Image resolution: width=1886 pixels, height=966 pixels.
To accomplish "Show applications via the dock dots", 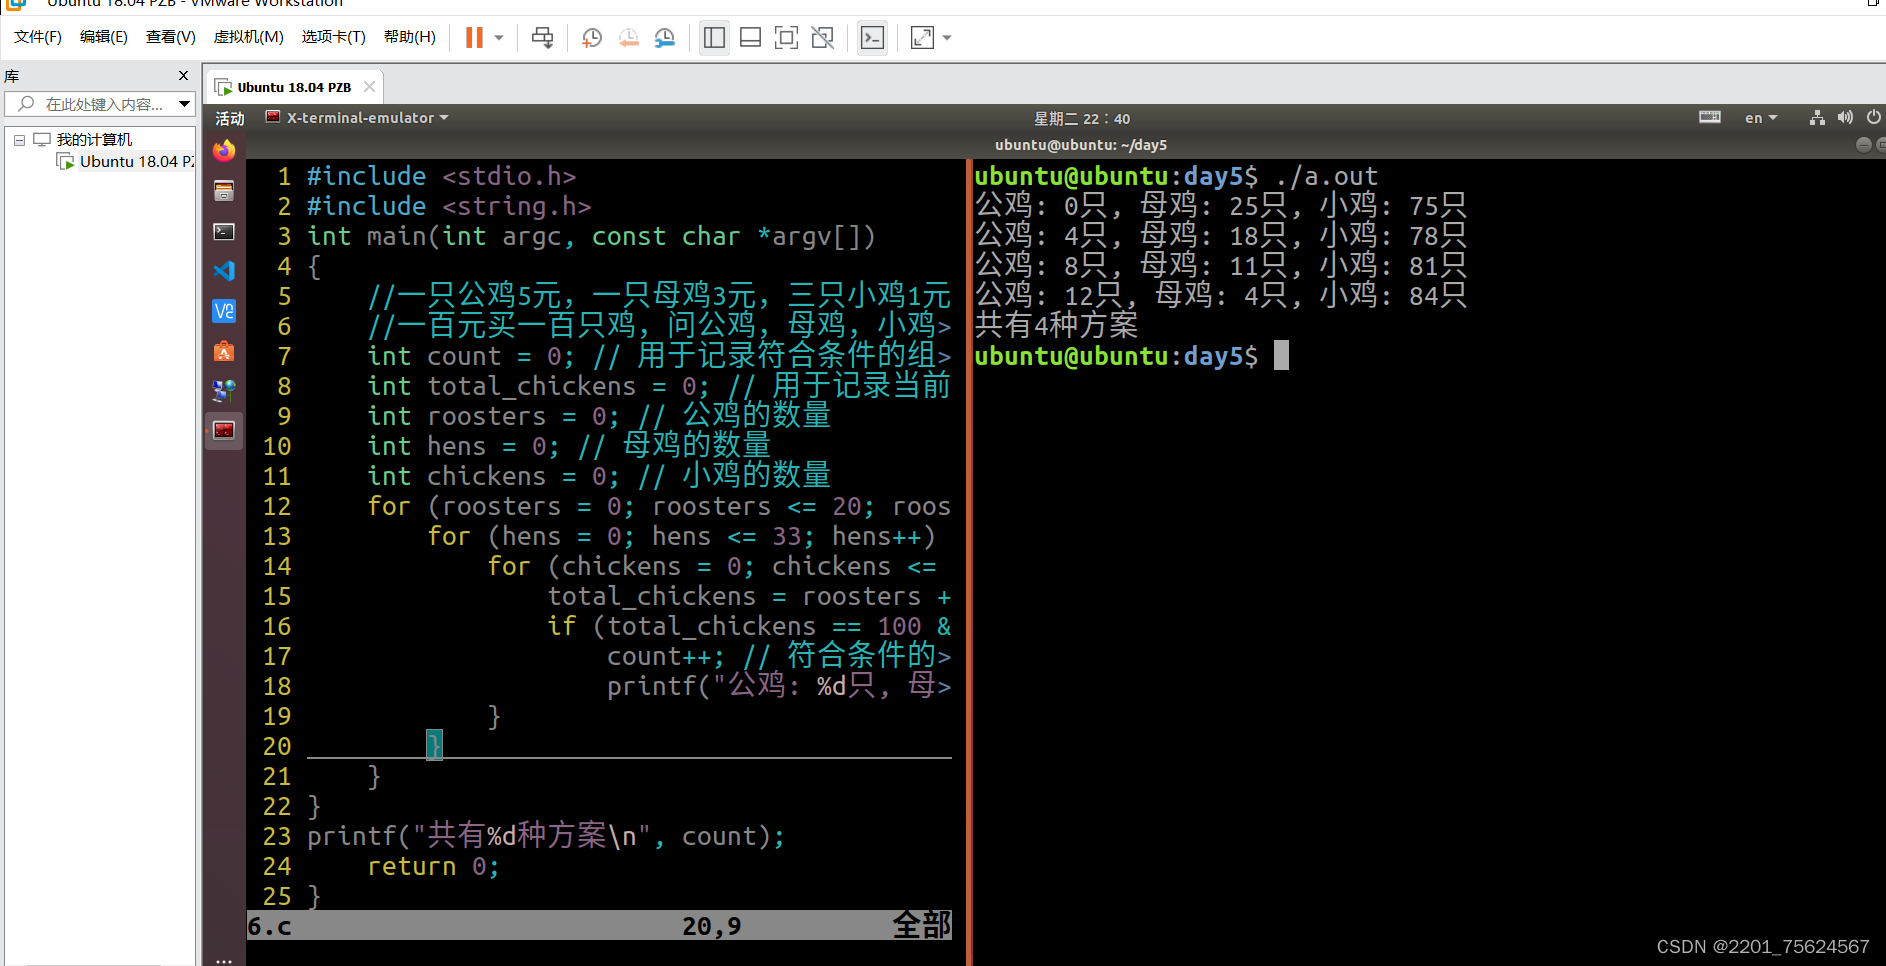I will 224,960.
